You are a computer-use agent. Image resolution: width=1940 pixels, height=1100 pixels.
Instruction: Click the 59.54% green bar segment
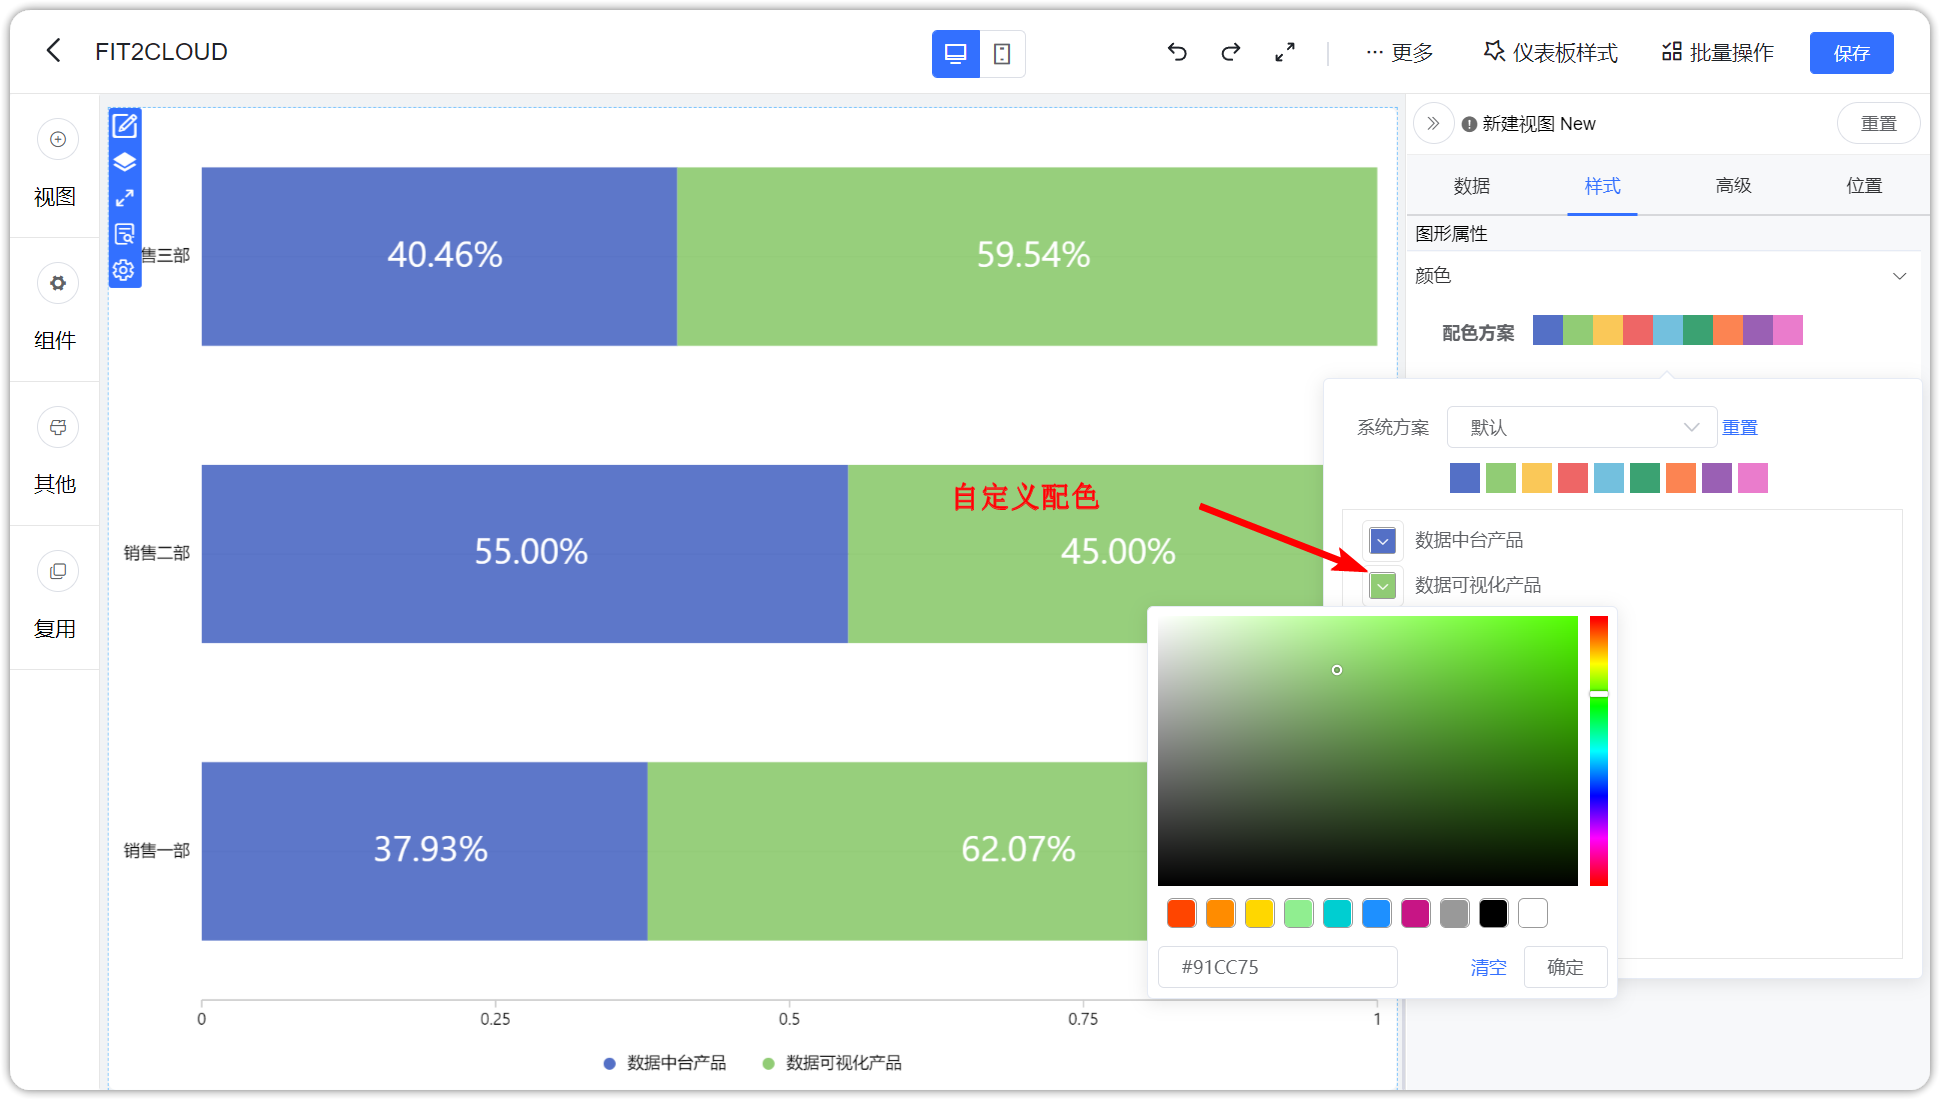[x=1027, y=256]
